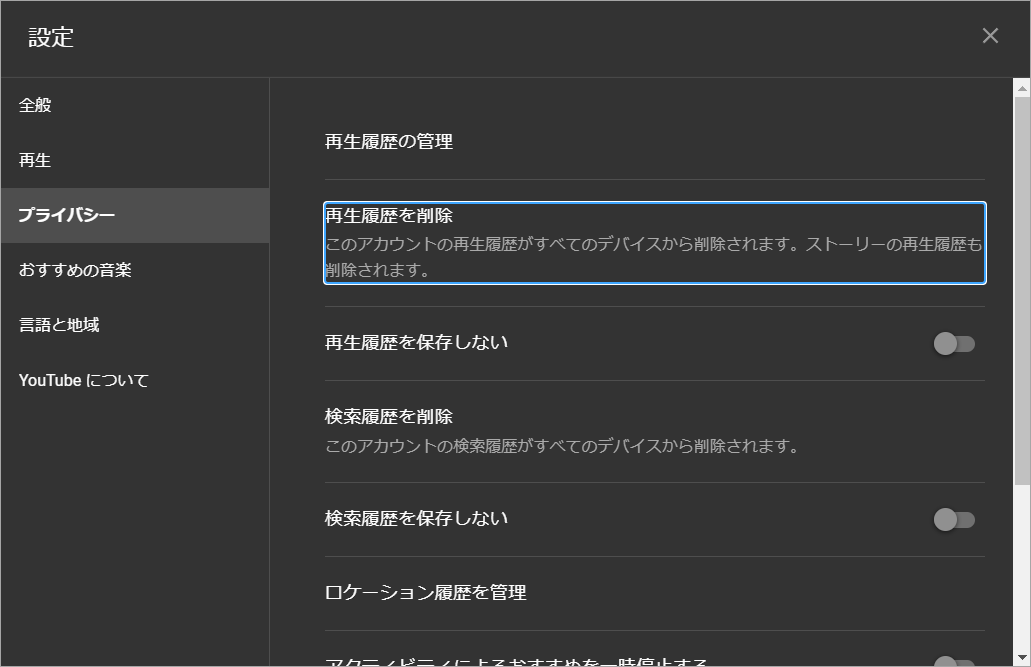
Task: Click the vertical scrollbar thumb
Action: pyautogui.click(x=1022, y=292)
